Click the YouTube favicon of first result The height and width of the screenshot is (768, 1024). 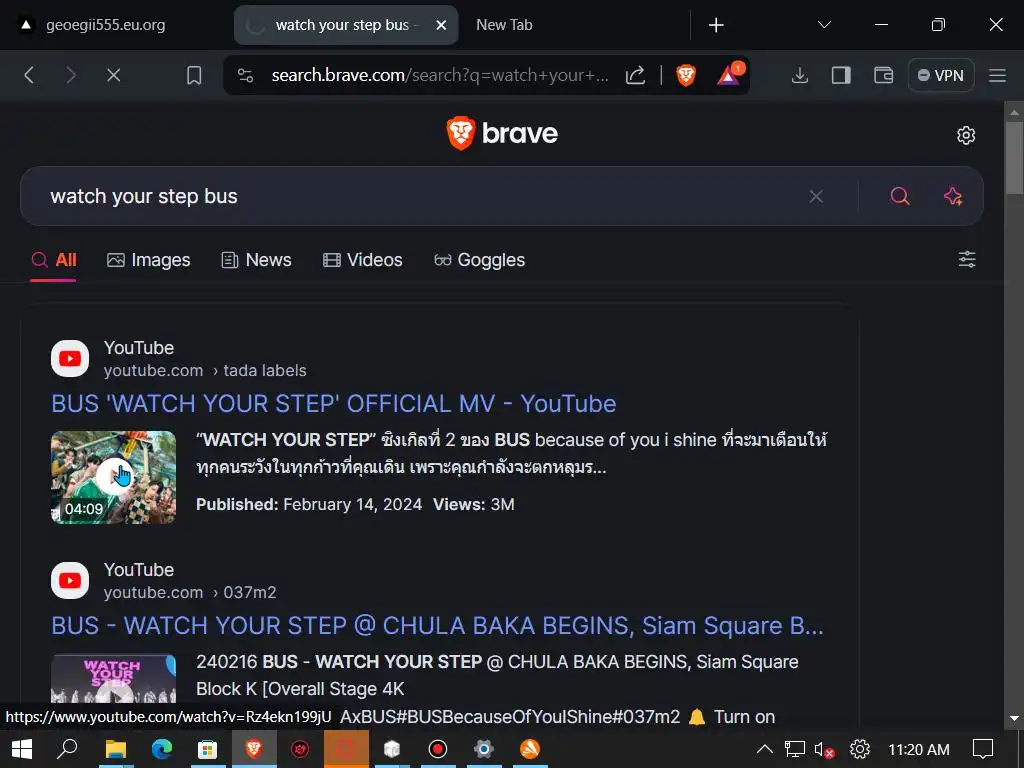(x=70, y=359)
